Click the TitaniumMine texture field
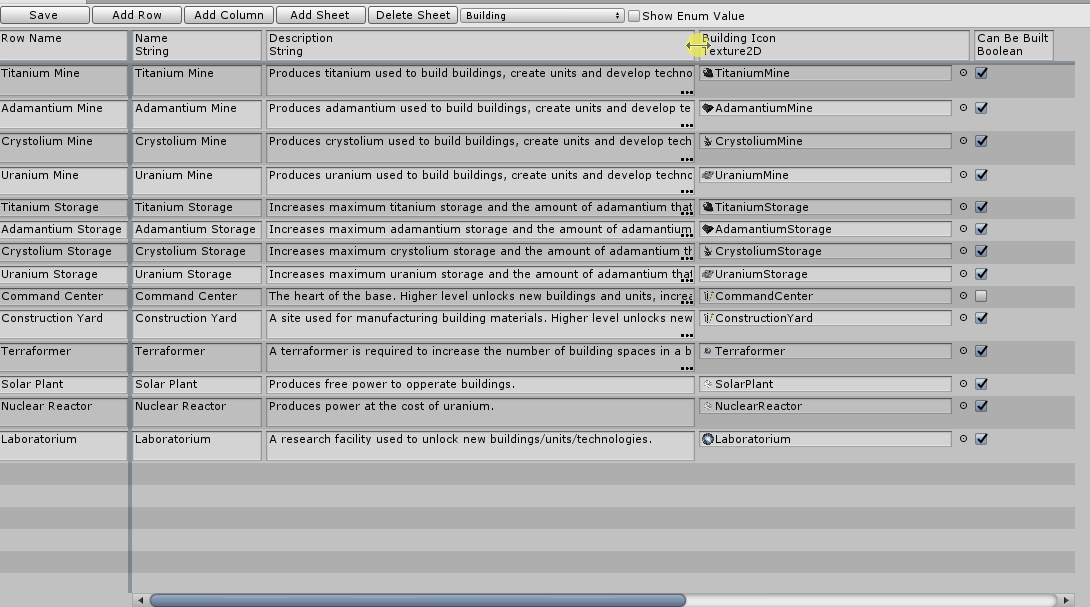Viewport: 1090px width, 607px height. [825, 73]
